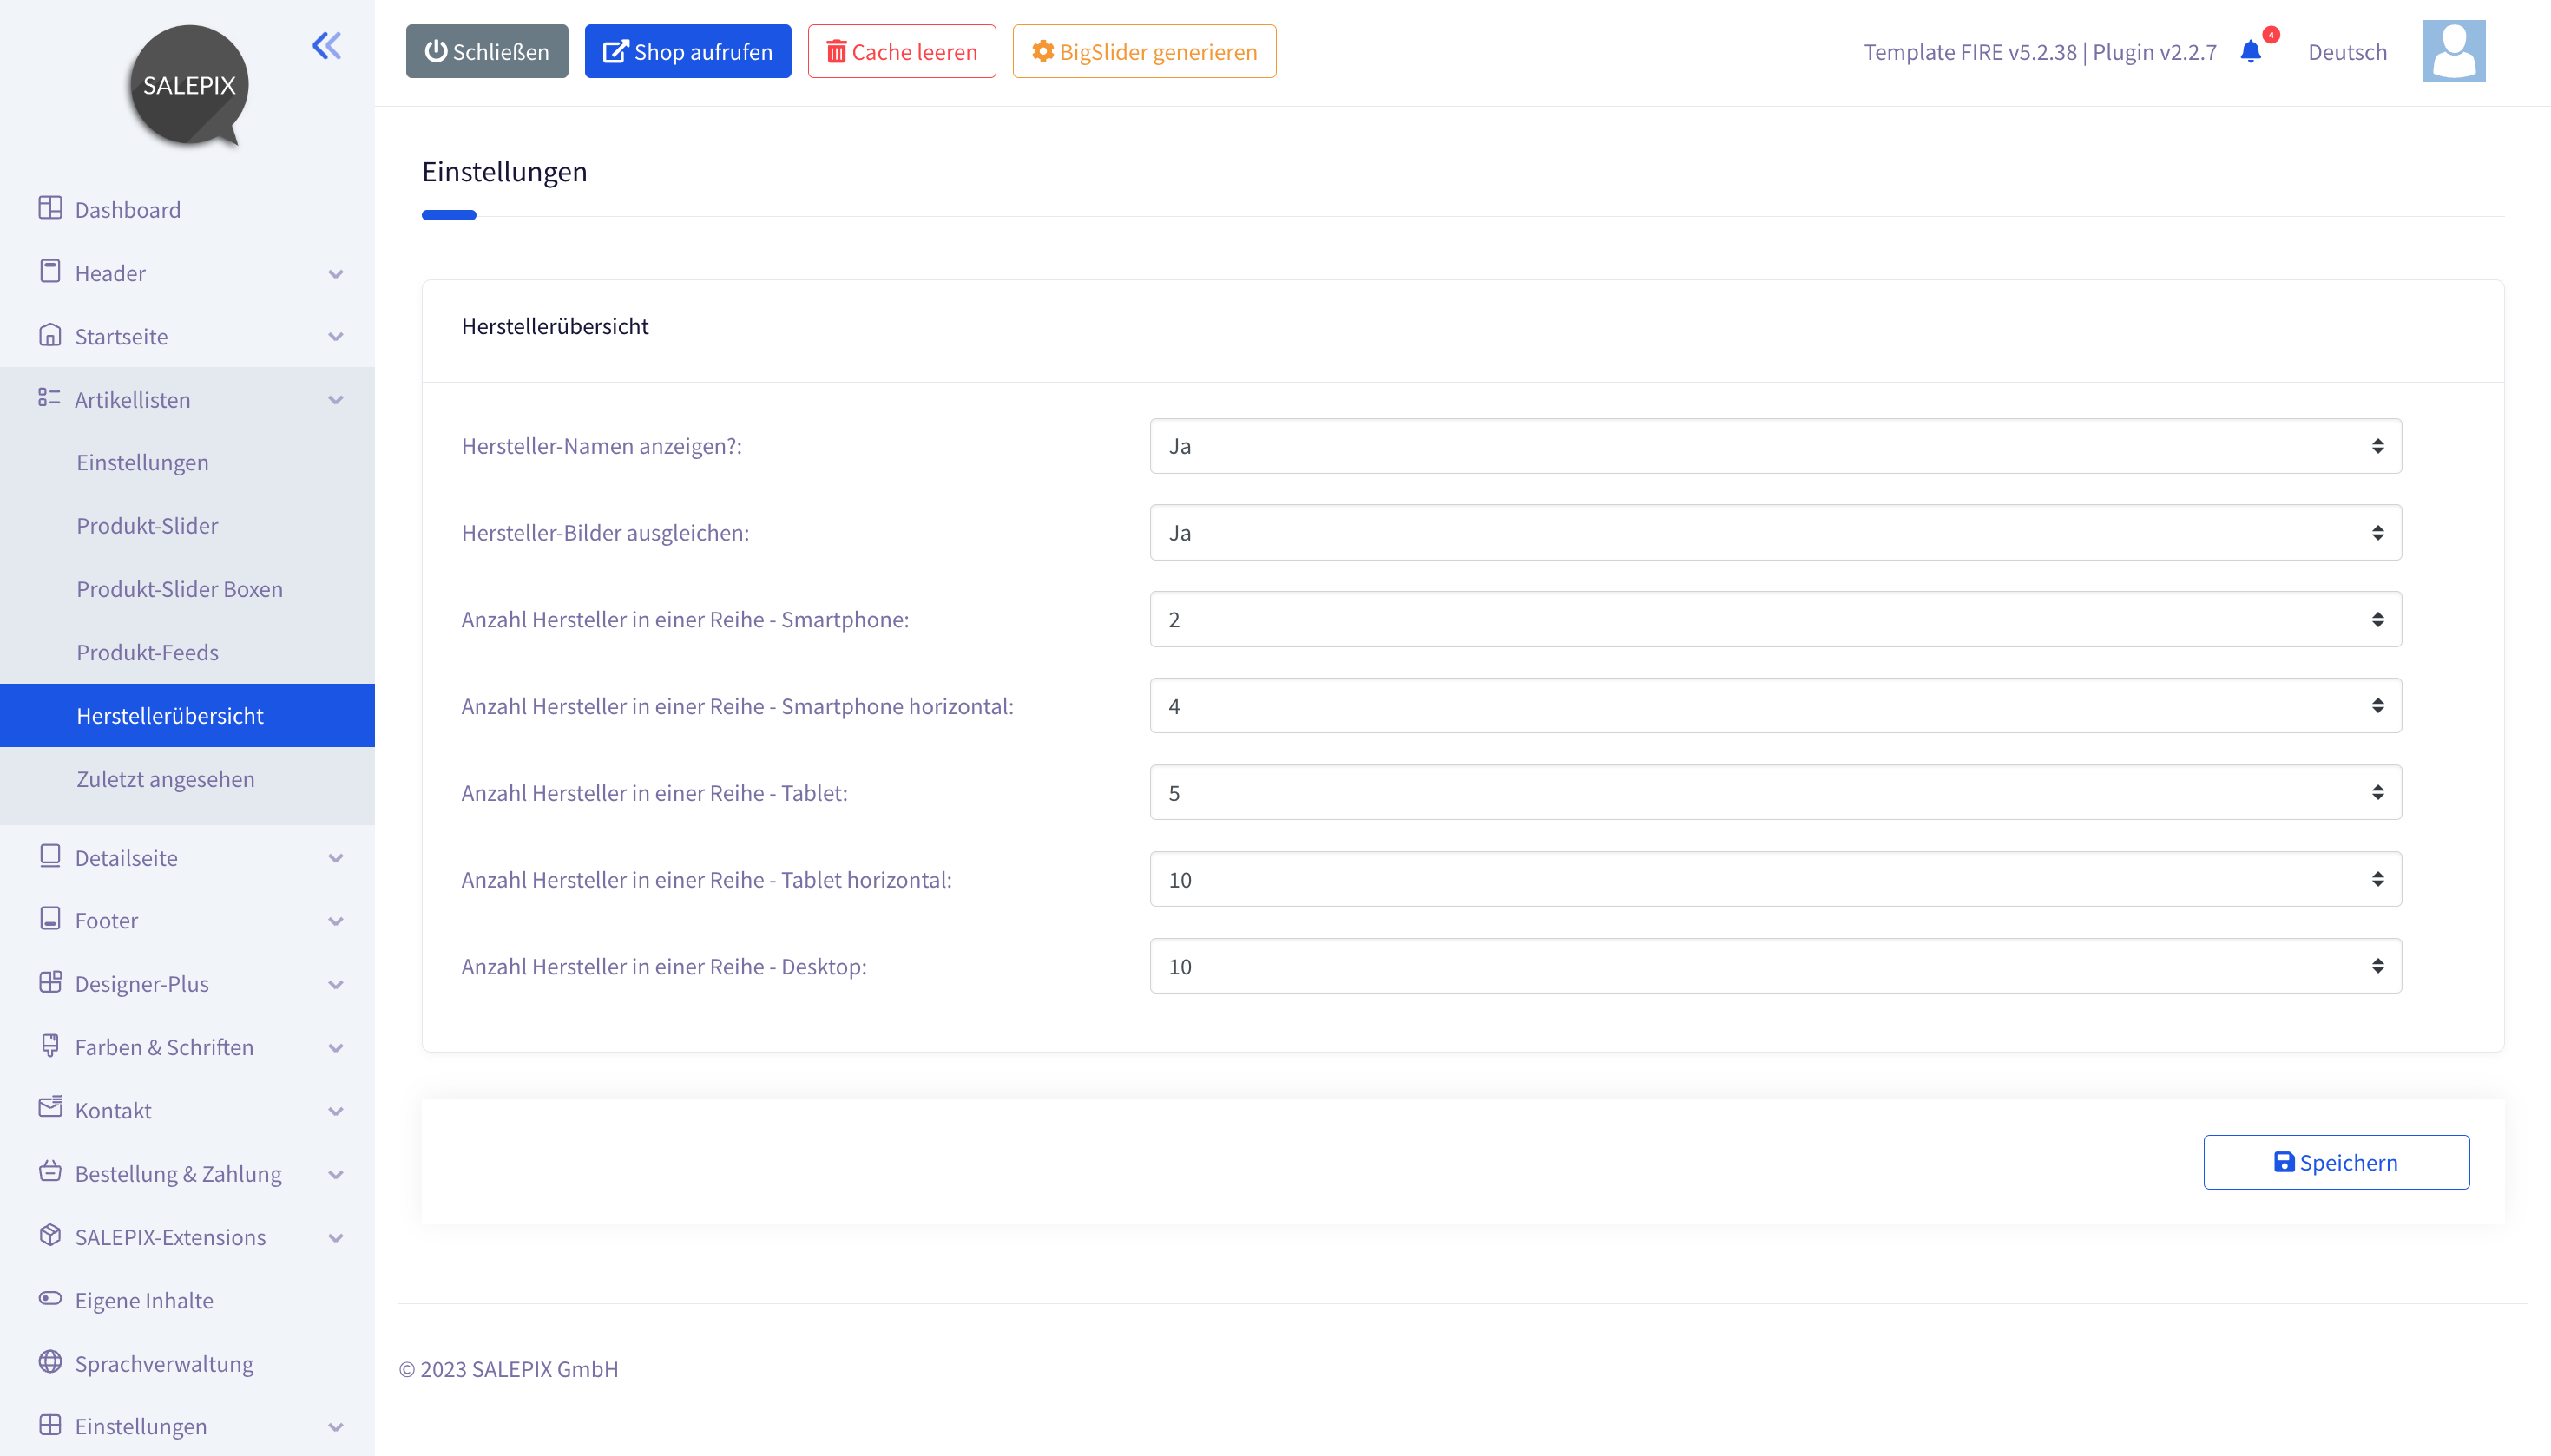Viewport: 2551px width, 1456px height.
Task: Click the 'Template FIRE v5.2.38 | Plugin v2.2.7' text
Action: coord(2040,52)
